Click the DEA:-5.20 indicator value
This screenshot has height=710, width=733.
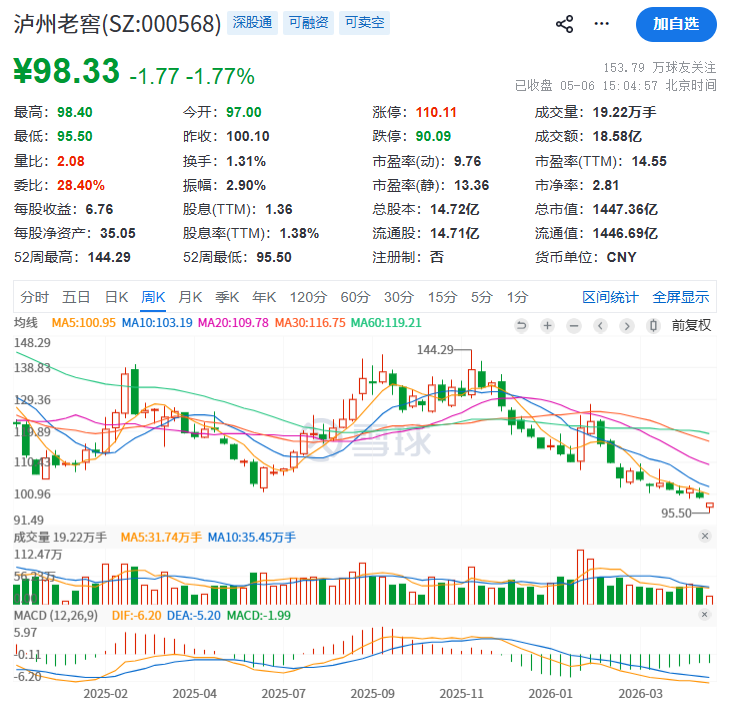[194, 615]
